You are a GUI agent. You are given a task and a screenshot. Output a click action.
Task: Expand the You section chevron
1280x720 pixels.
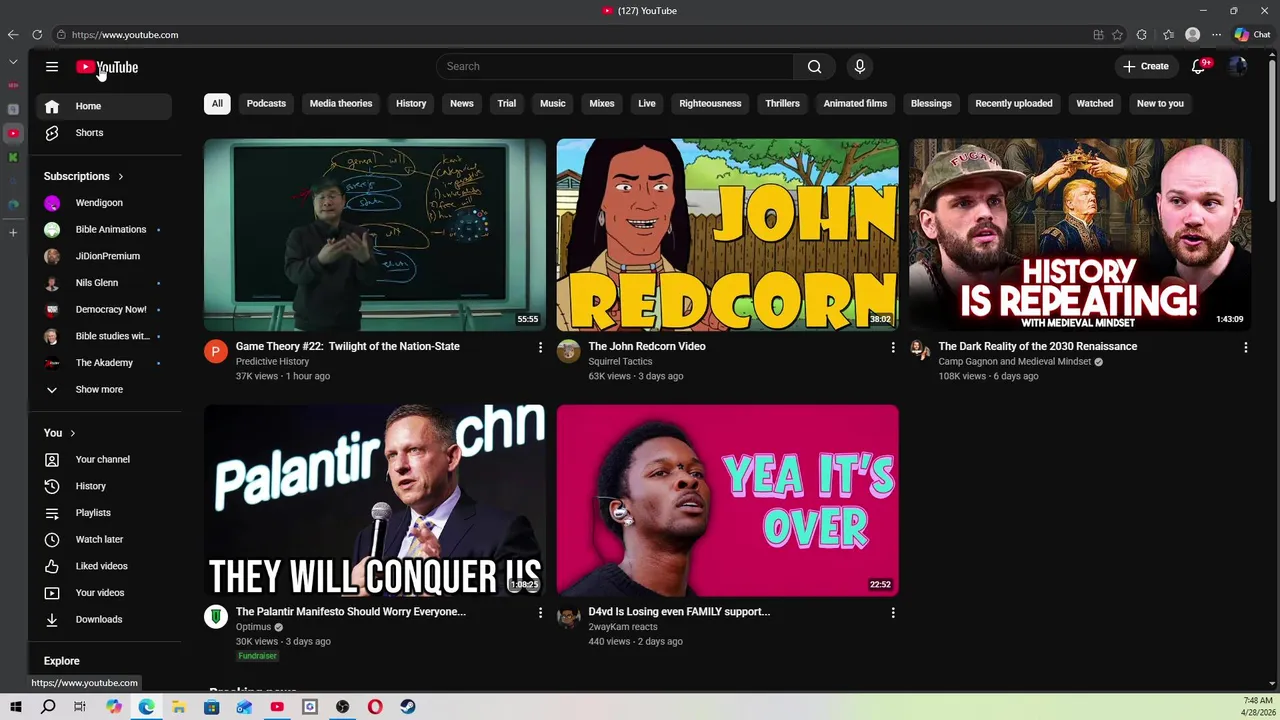(x=72, y=433)
